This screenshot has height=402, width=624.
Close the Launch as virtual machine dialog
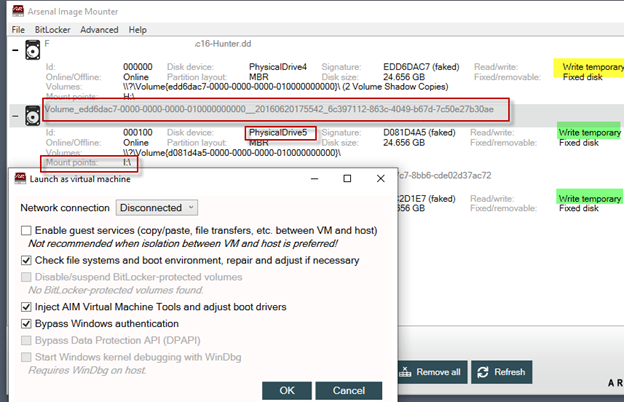pos(380,179)
